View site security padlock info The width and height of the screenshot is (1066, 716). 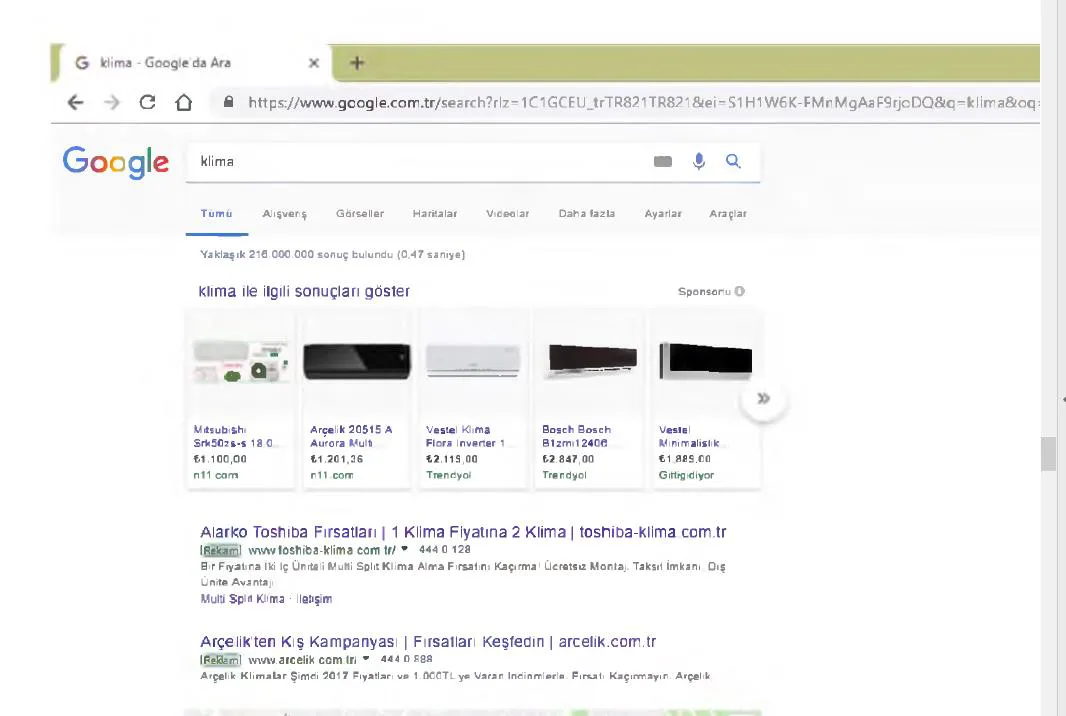click(x=228, y=102)
